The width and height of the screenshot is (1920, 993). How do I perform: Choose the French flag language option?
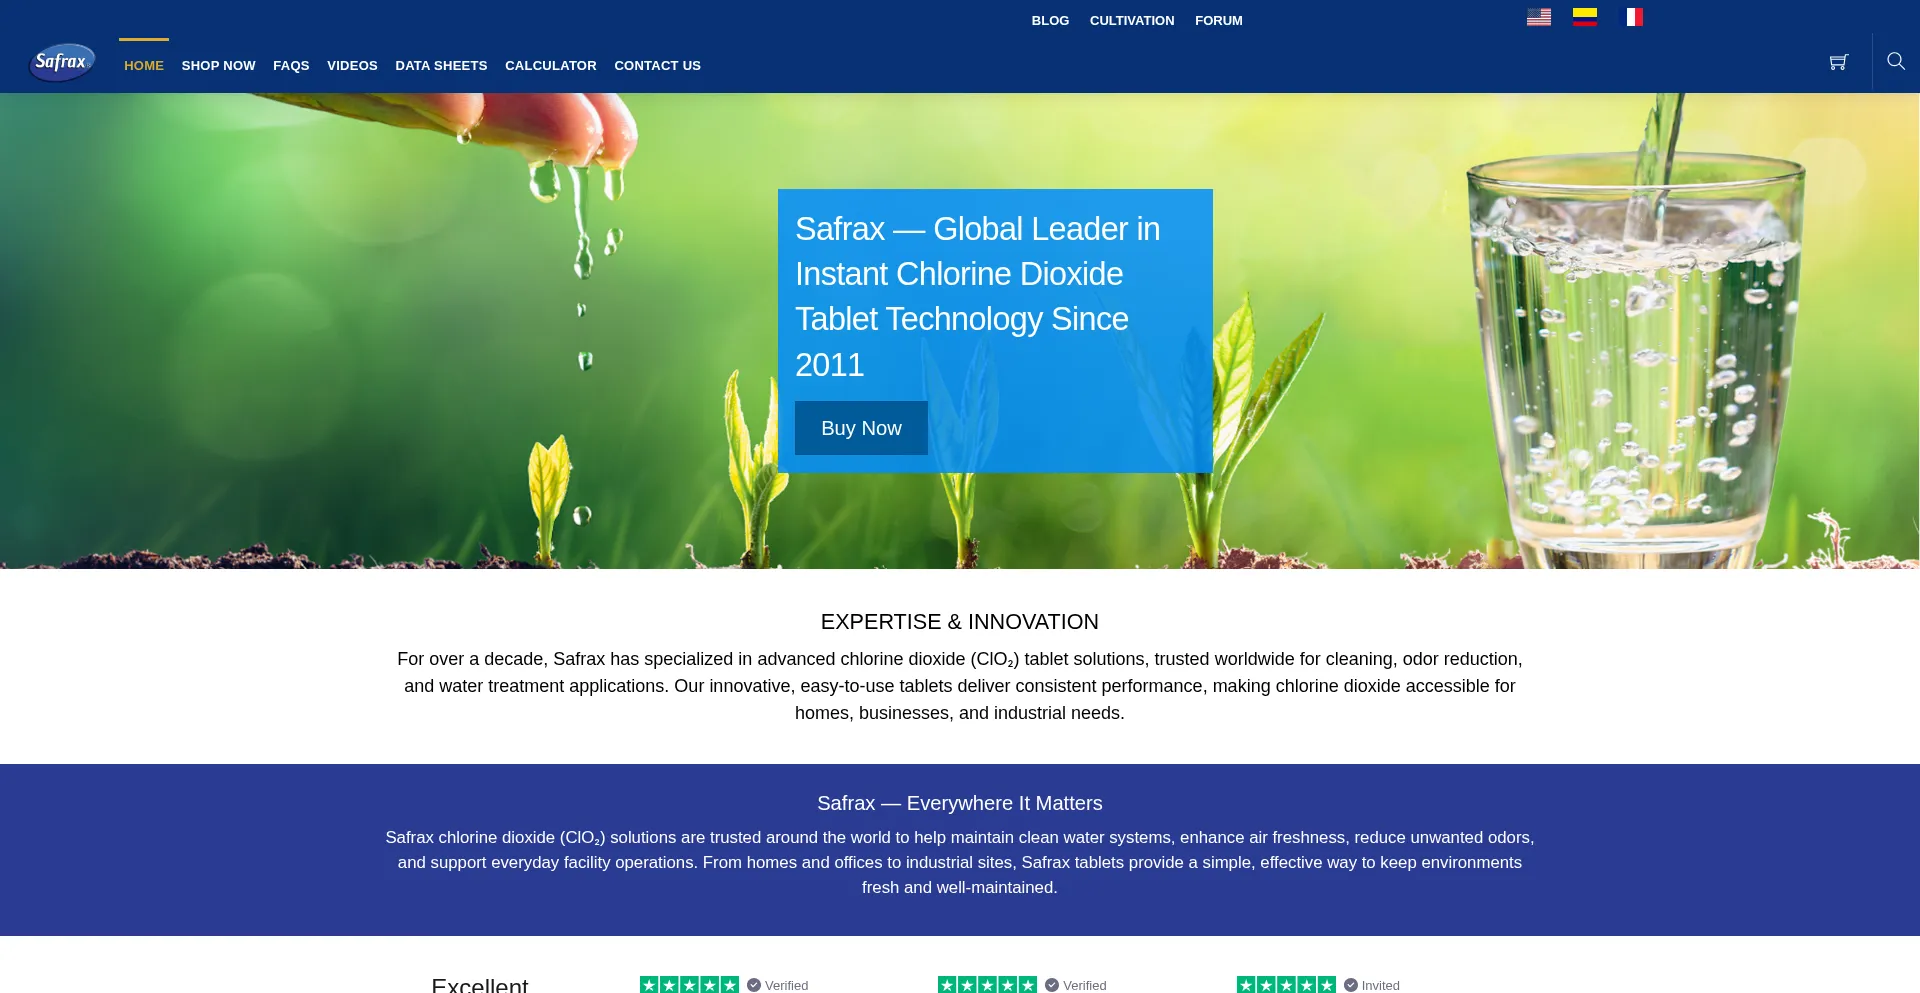[1631, 17]
